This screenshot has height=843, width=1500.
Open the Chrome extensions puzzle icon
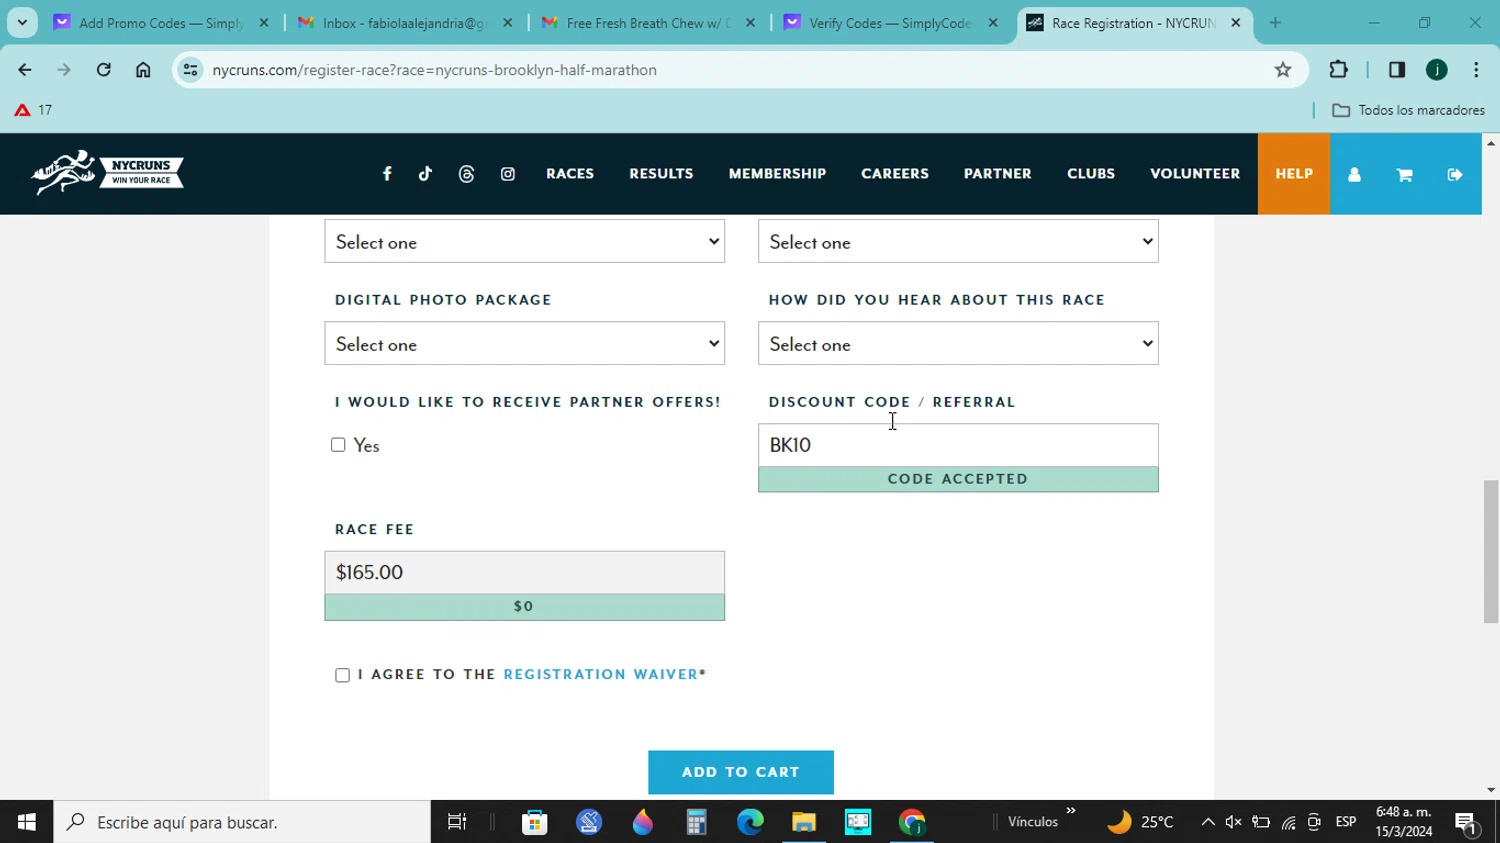coord(1338,70)
